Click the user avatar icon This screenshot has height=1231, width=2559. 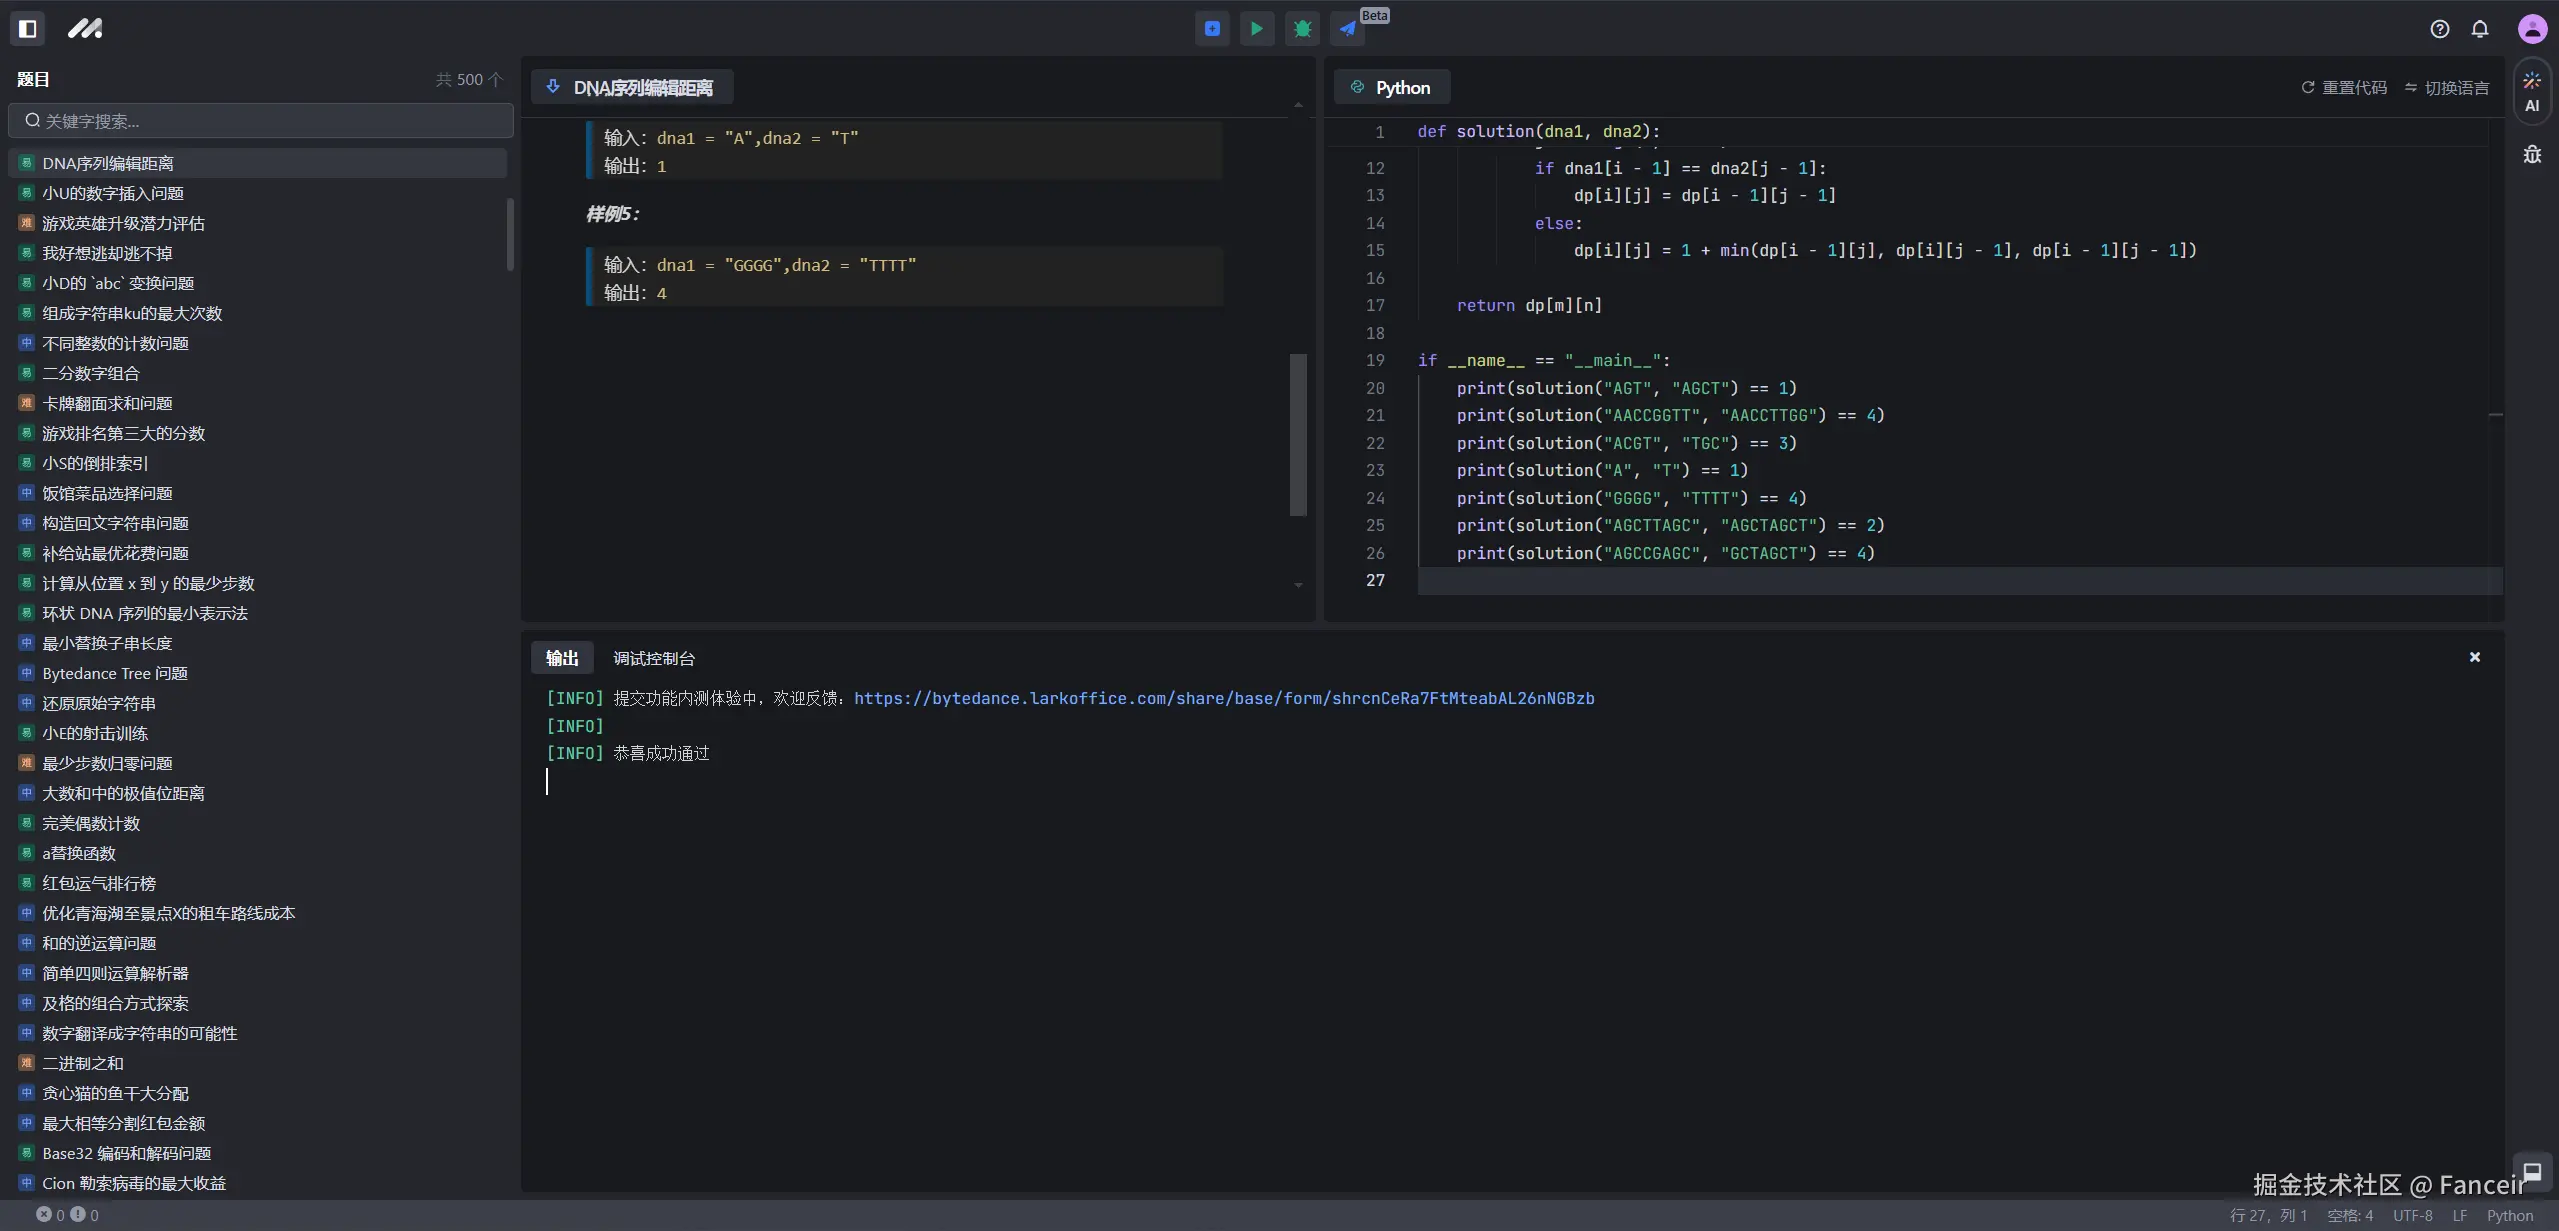2532,29
